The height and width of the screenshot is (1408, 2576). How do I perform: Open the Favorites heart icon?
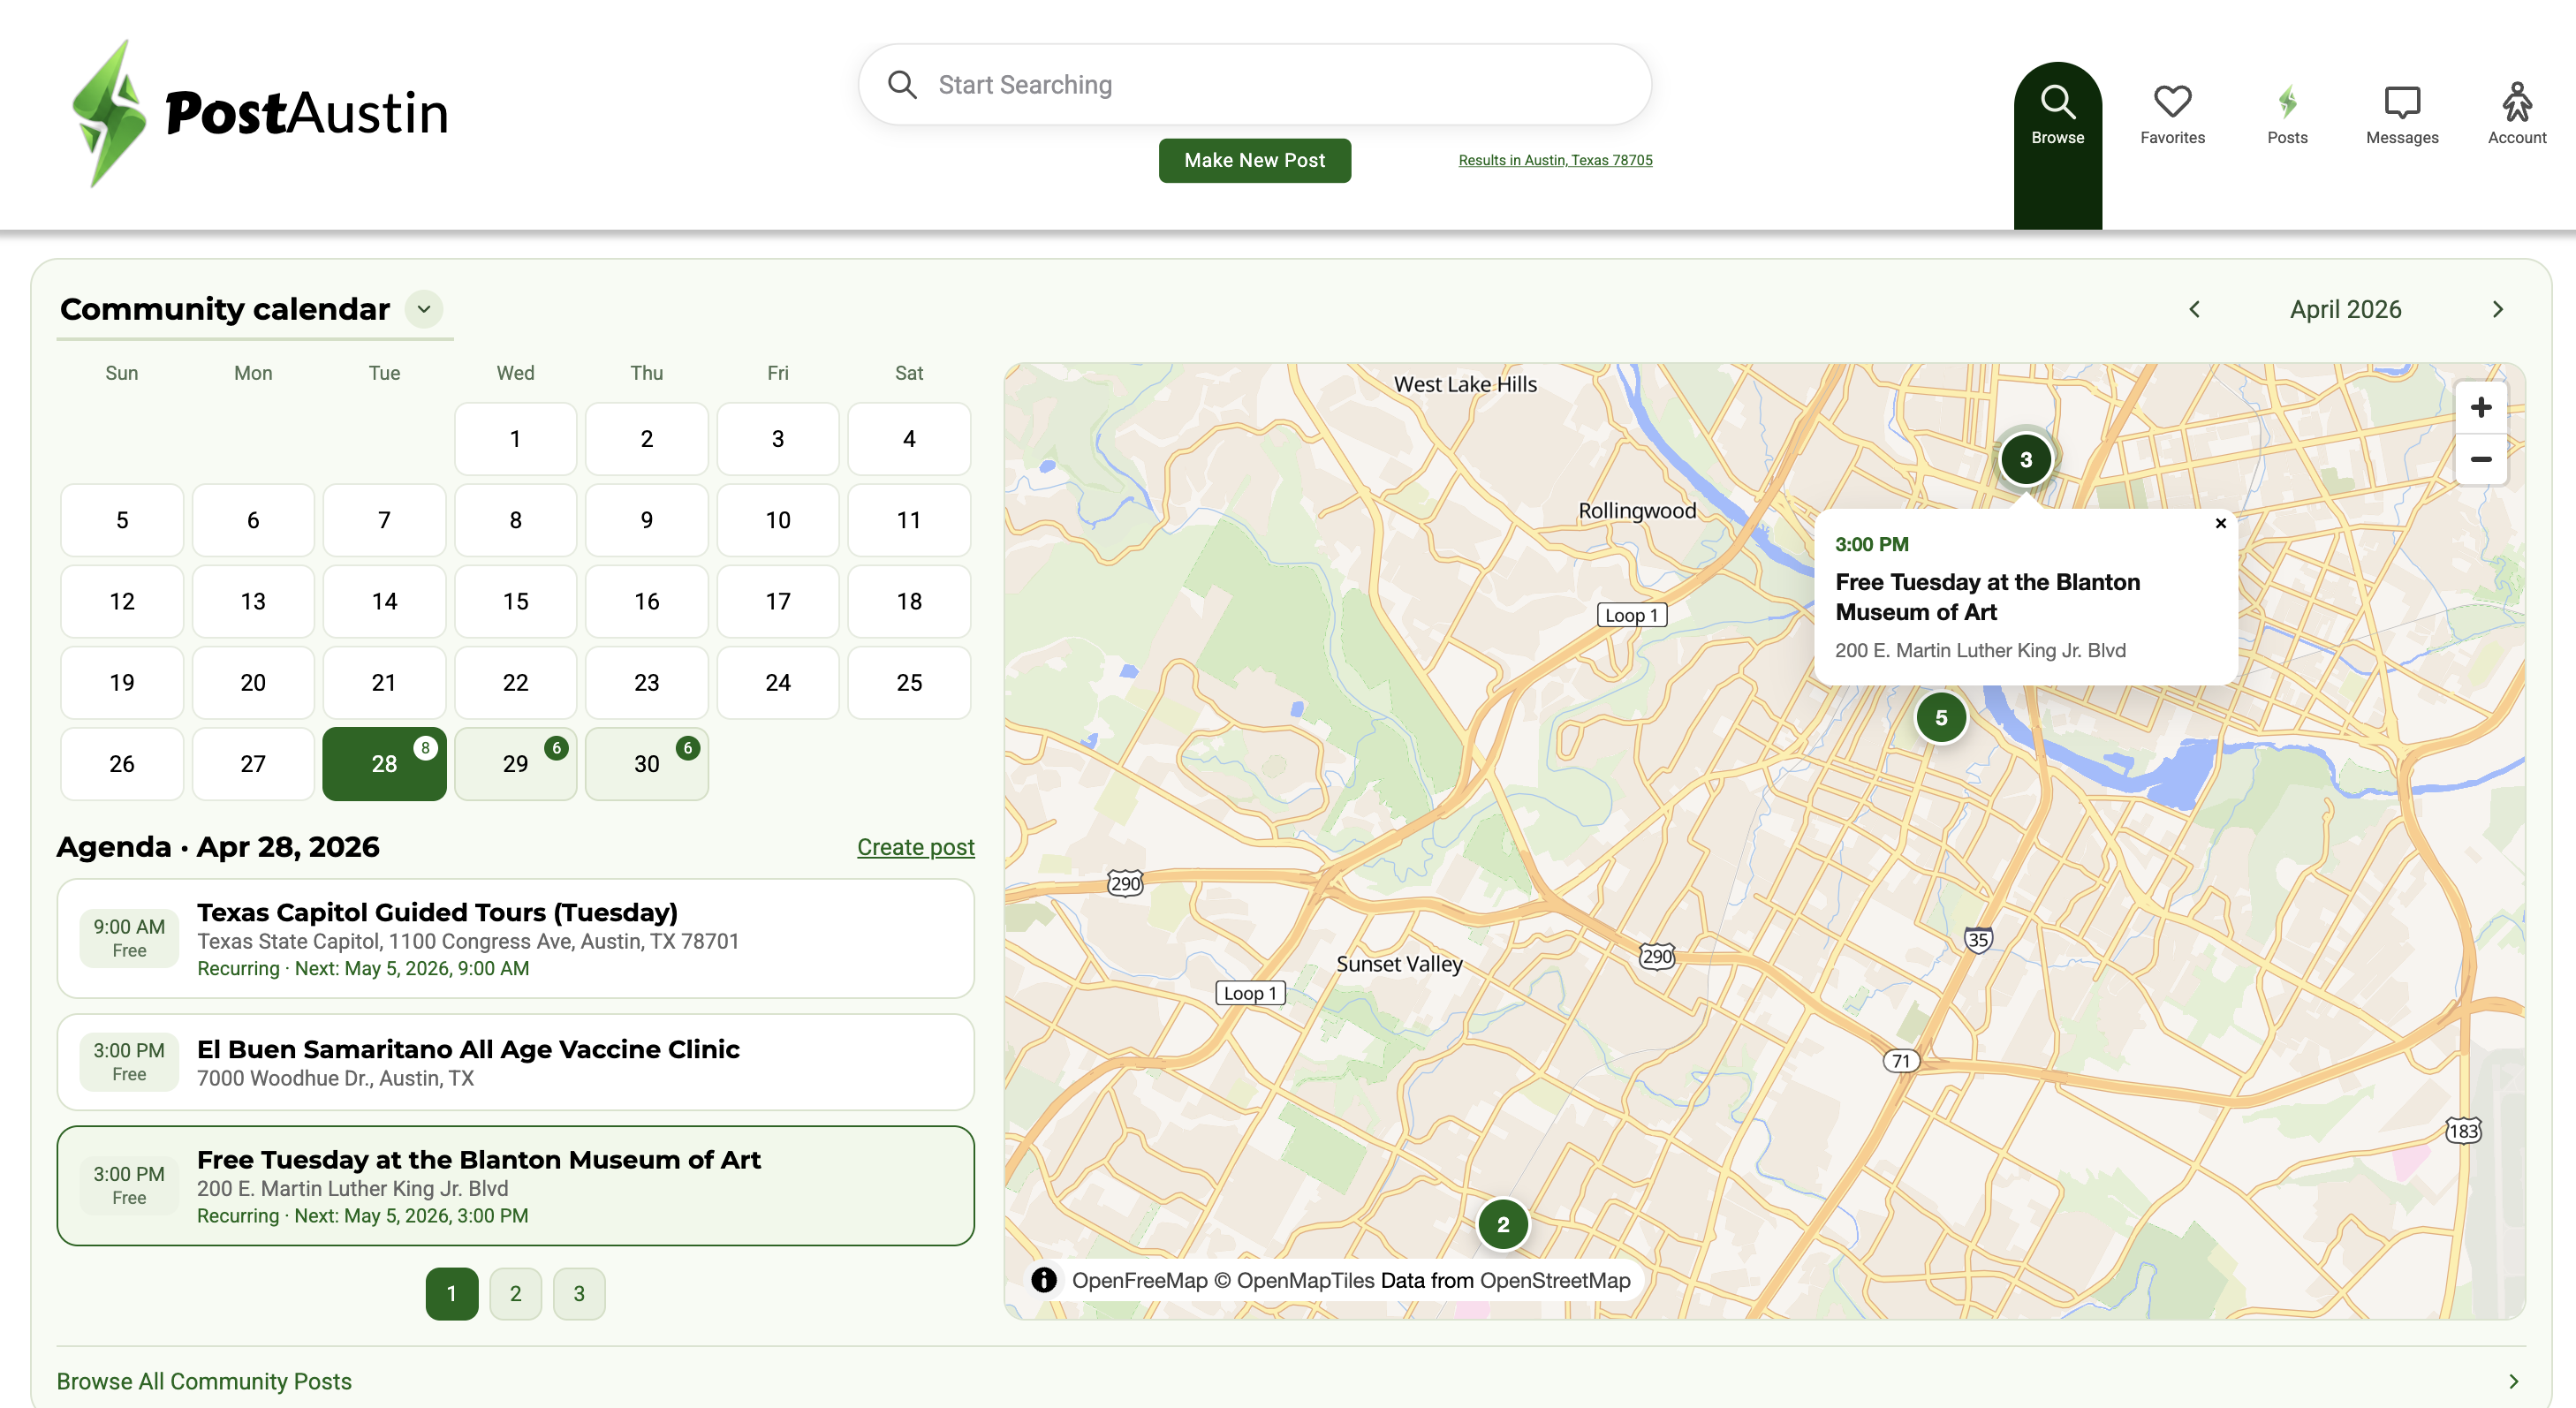pyautogui.click(x=2172, y=114)
